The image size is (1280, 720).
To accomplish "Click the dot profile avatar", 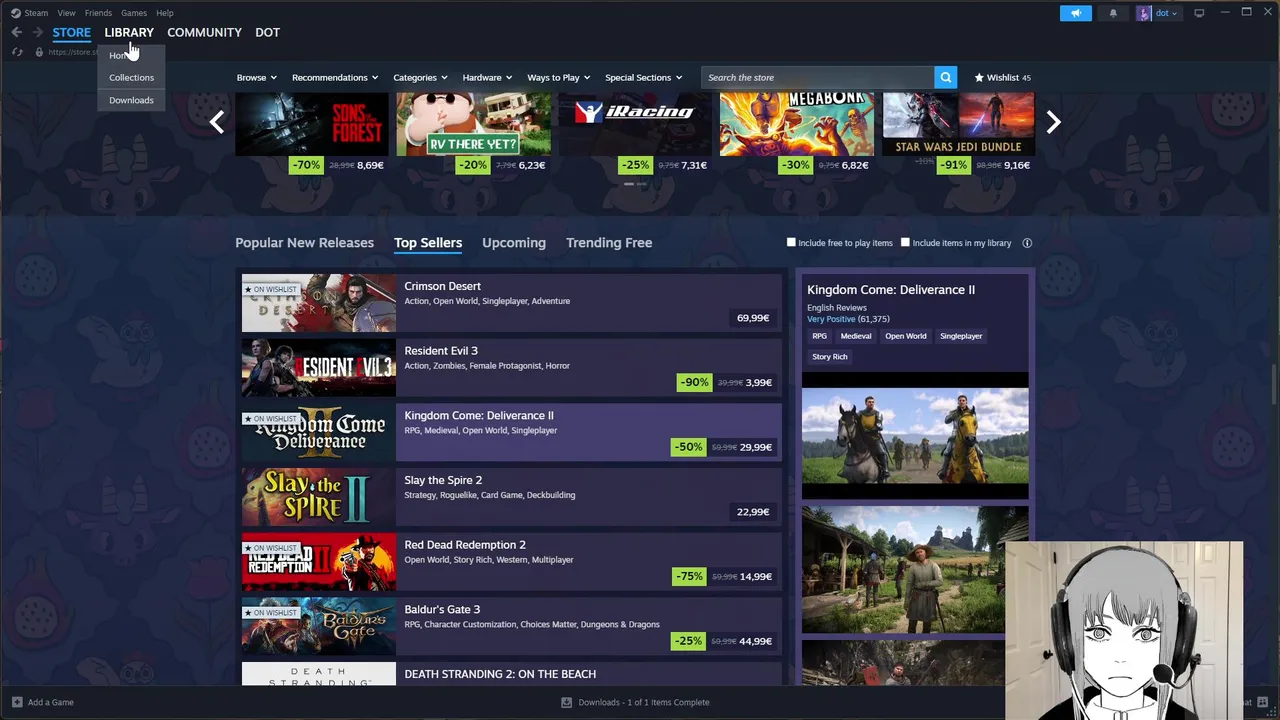I will click(1144, 13).
